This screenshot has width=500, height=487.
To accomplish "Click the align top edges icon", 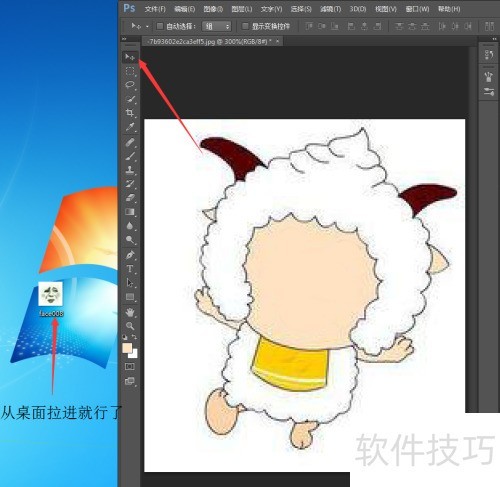I will 309,26.
